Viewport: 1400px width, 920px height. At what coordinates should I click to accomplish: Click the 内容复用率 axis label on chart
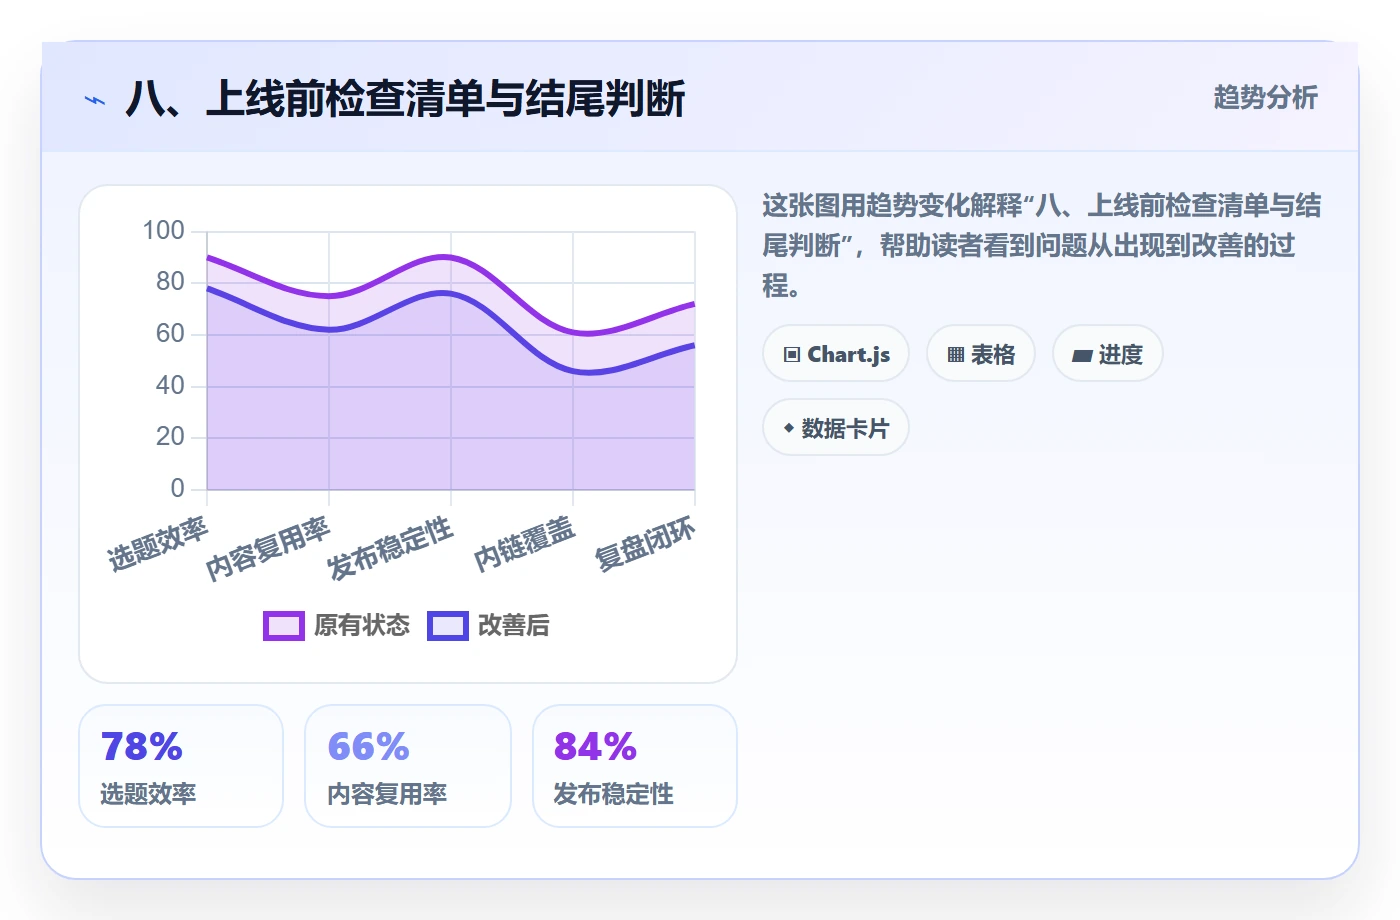point(268,548)
